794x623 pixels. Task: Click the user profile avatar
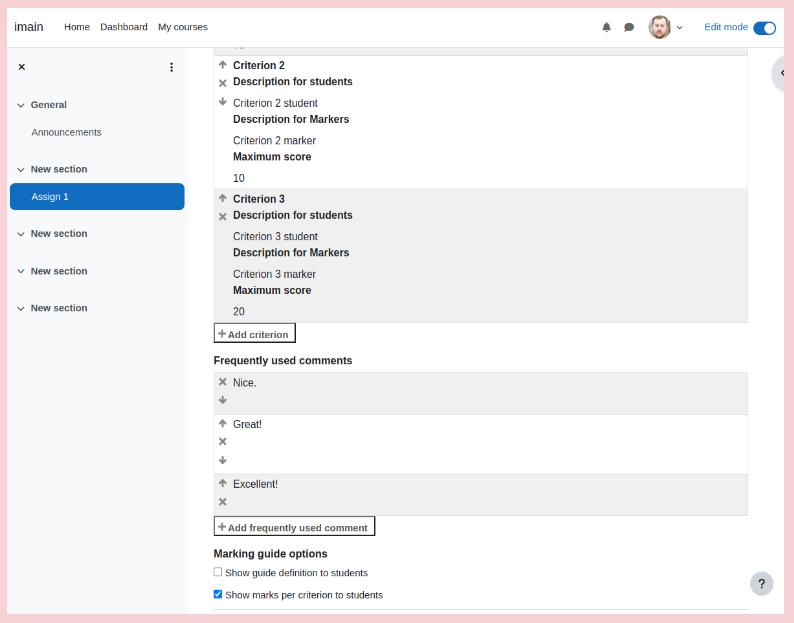(659, 27)
